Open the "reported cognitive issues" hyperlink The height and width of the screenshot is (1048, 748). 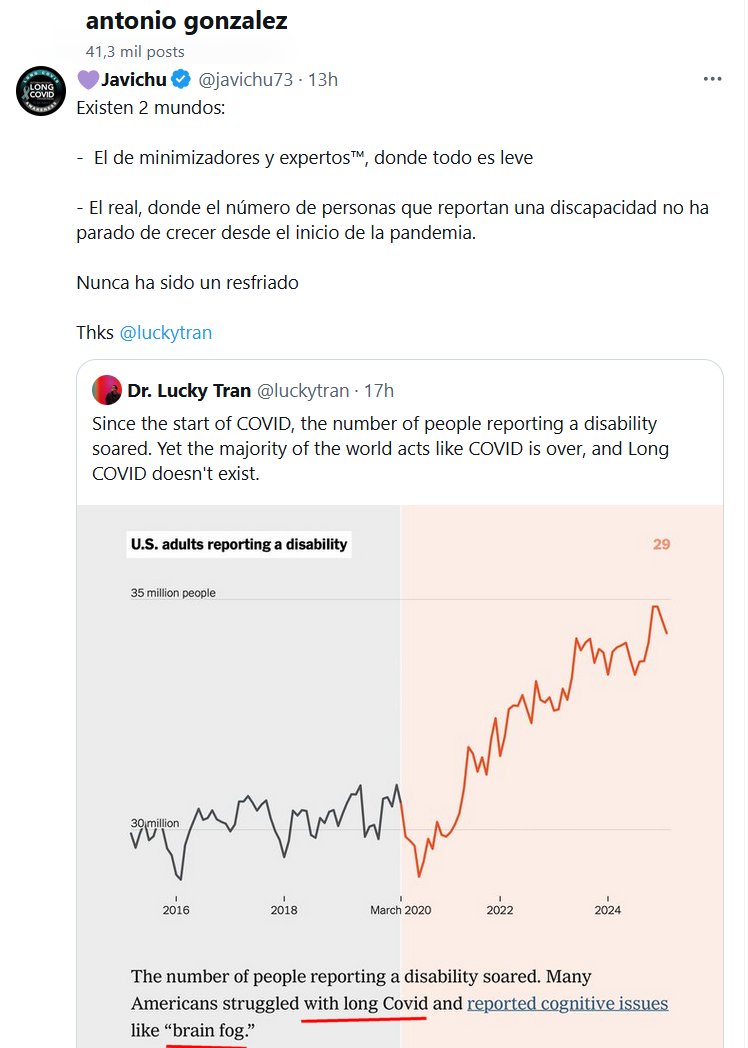pos(567,1003)
